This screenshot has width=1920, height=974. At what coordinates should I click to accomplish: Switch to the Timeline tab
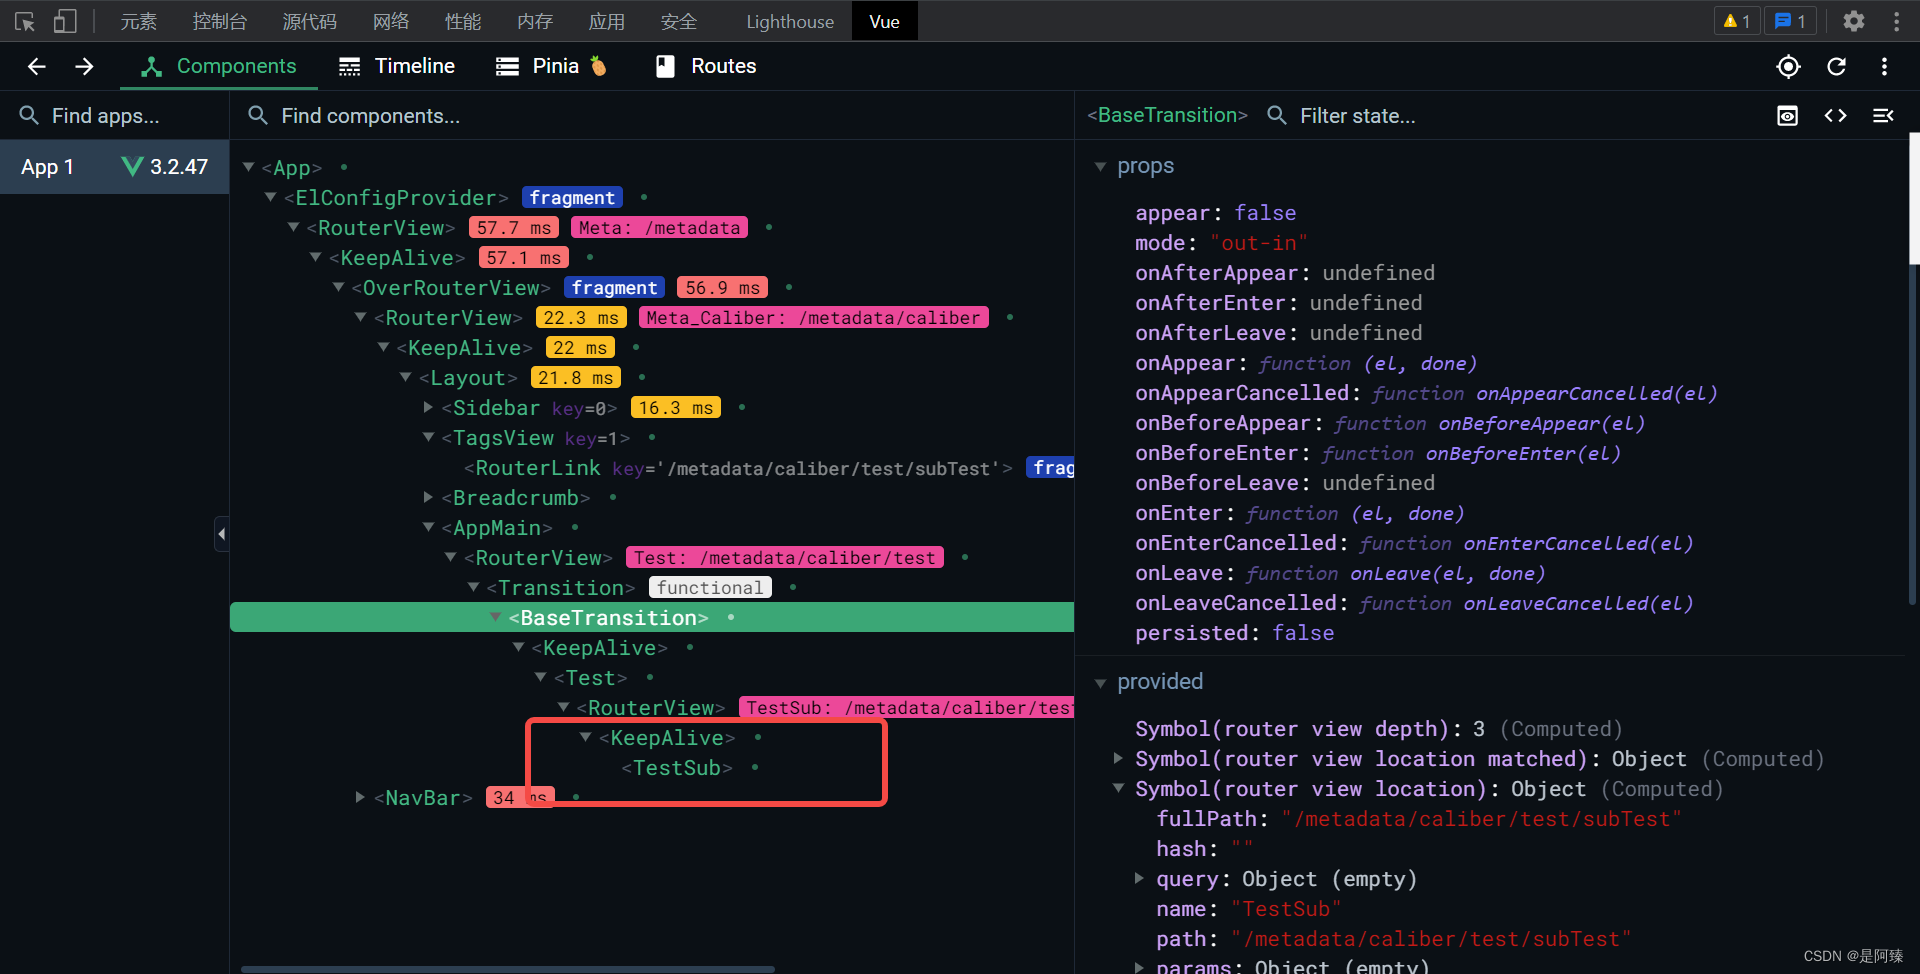point(396,66)
